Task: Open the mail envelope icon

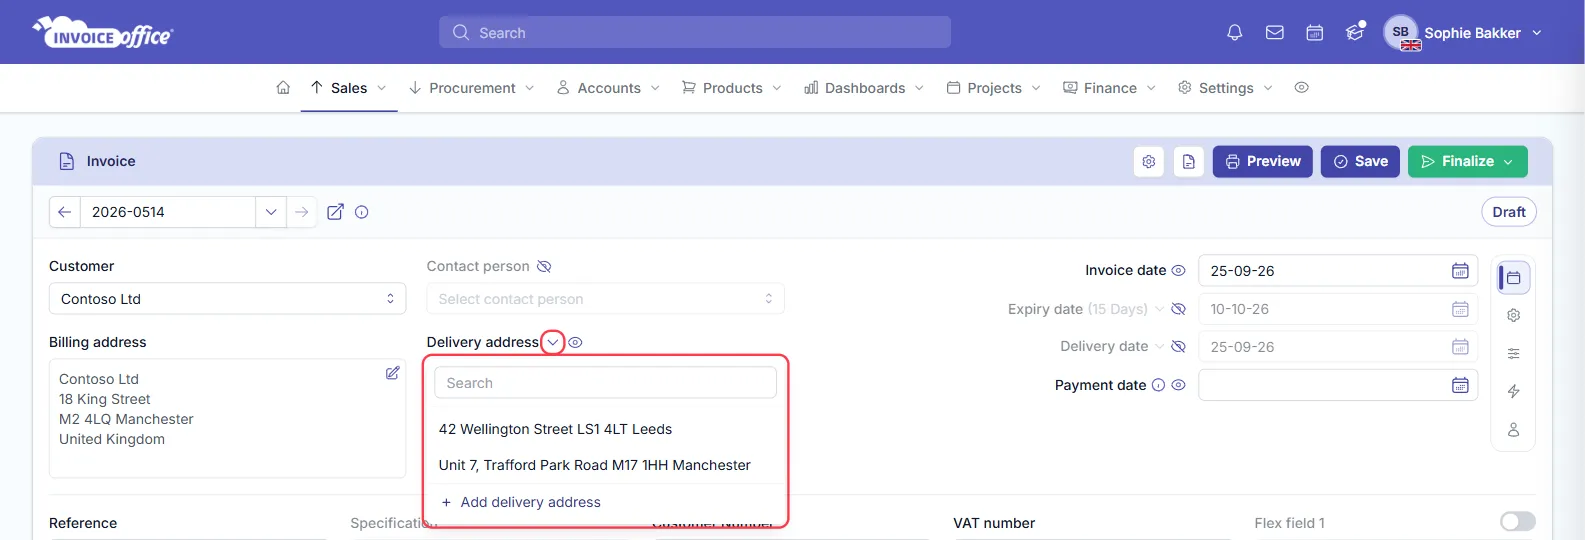Action: coord(1275,33)
